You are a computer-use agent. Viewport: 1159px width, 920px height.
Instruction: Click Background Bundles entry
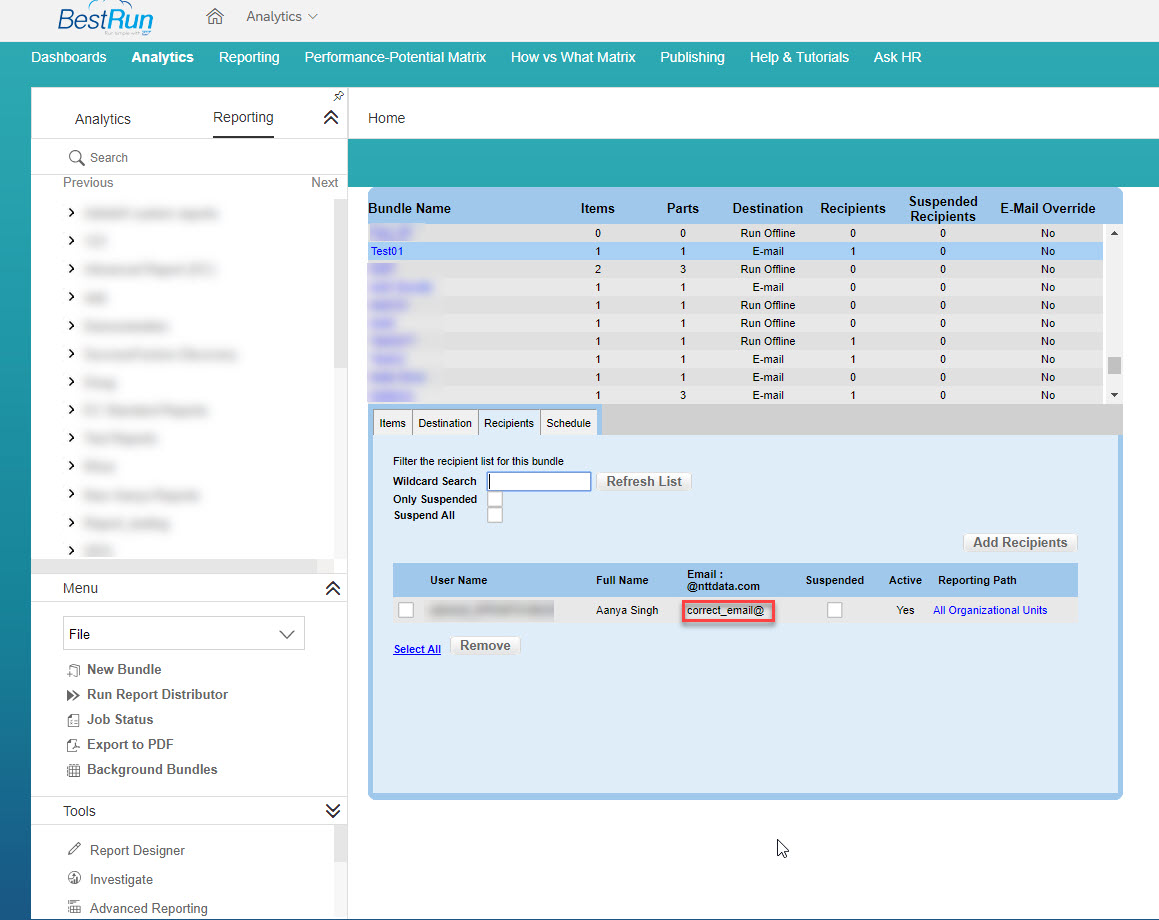click(x=152, y=770)
